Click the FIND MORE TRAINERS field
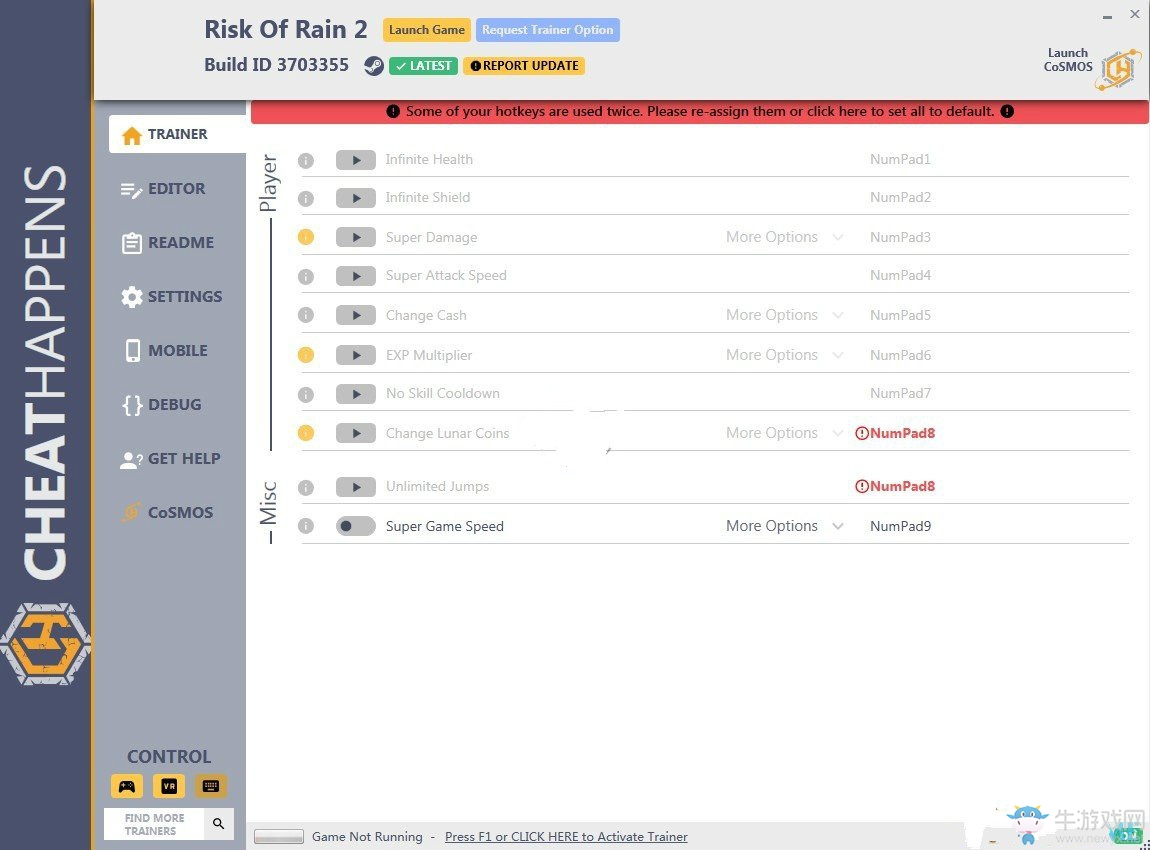 point(154,824)
